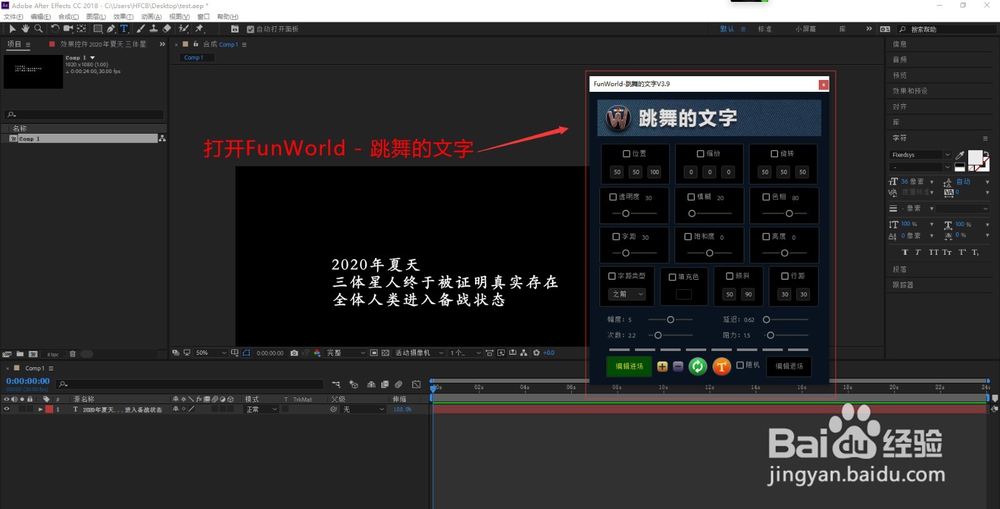Create new folder in project panel
This screenshot has width=1000, height=509.
[20, 354]
